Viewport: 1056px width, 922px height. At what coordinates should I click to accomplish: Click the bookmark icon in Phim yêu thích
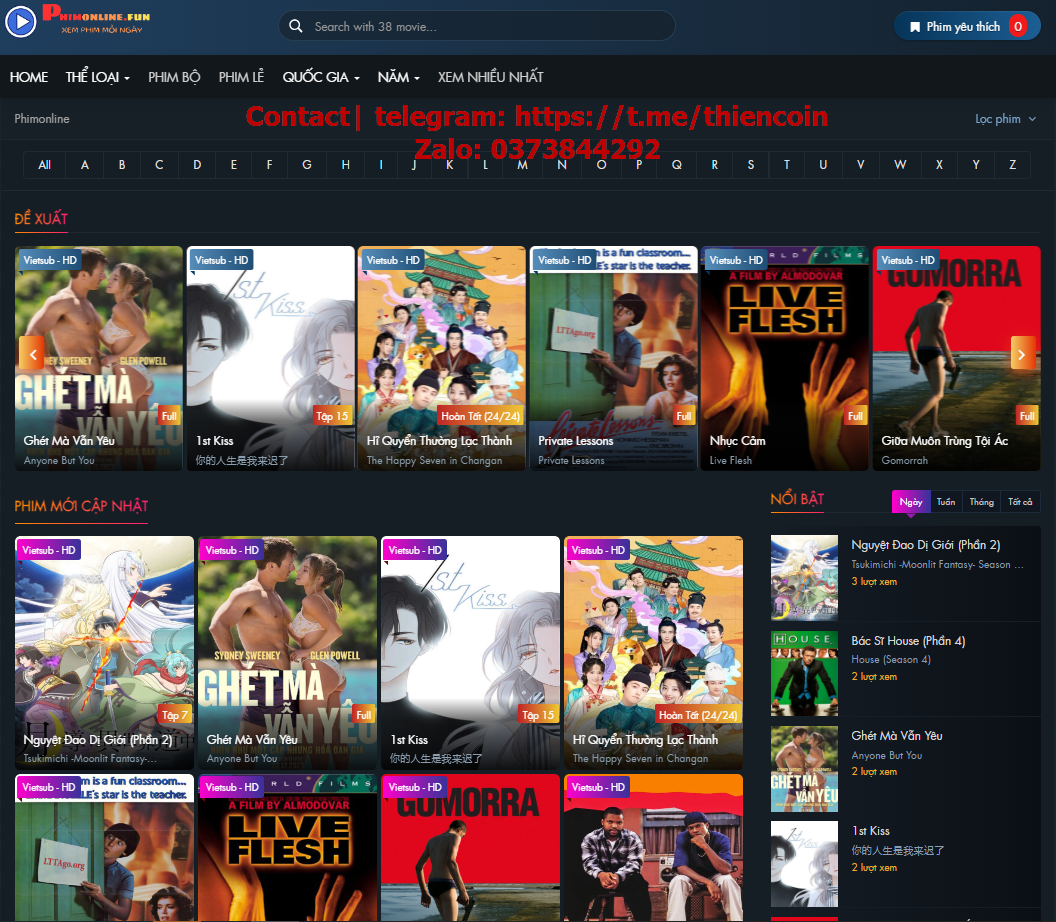tap(913, 26)
